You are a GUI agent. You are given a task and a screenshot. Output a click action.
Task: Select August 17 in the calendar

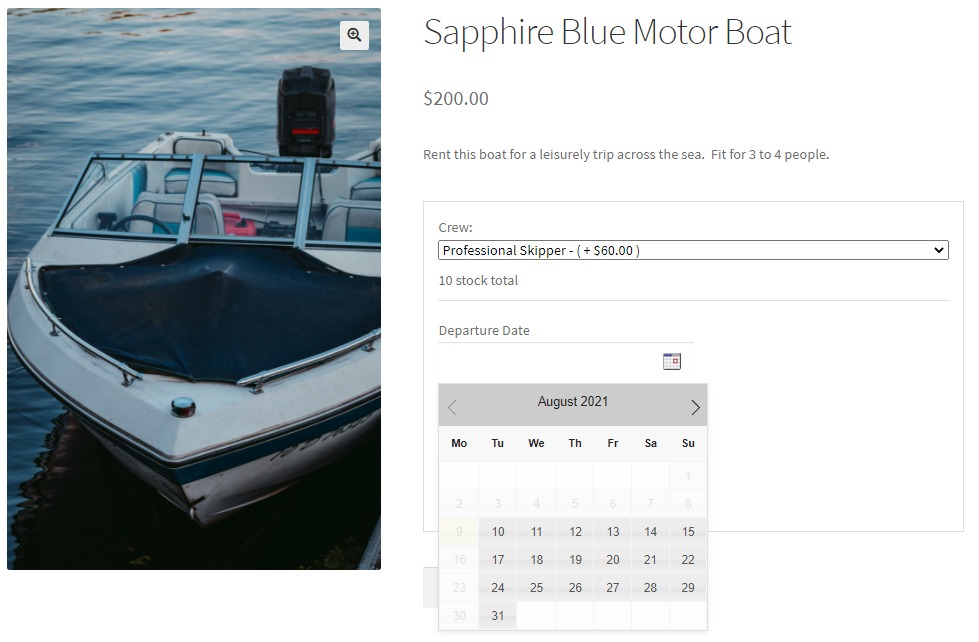(x=498, y=560)
